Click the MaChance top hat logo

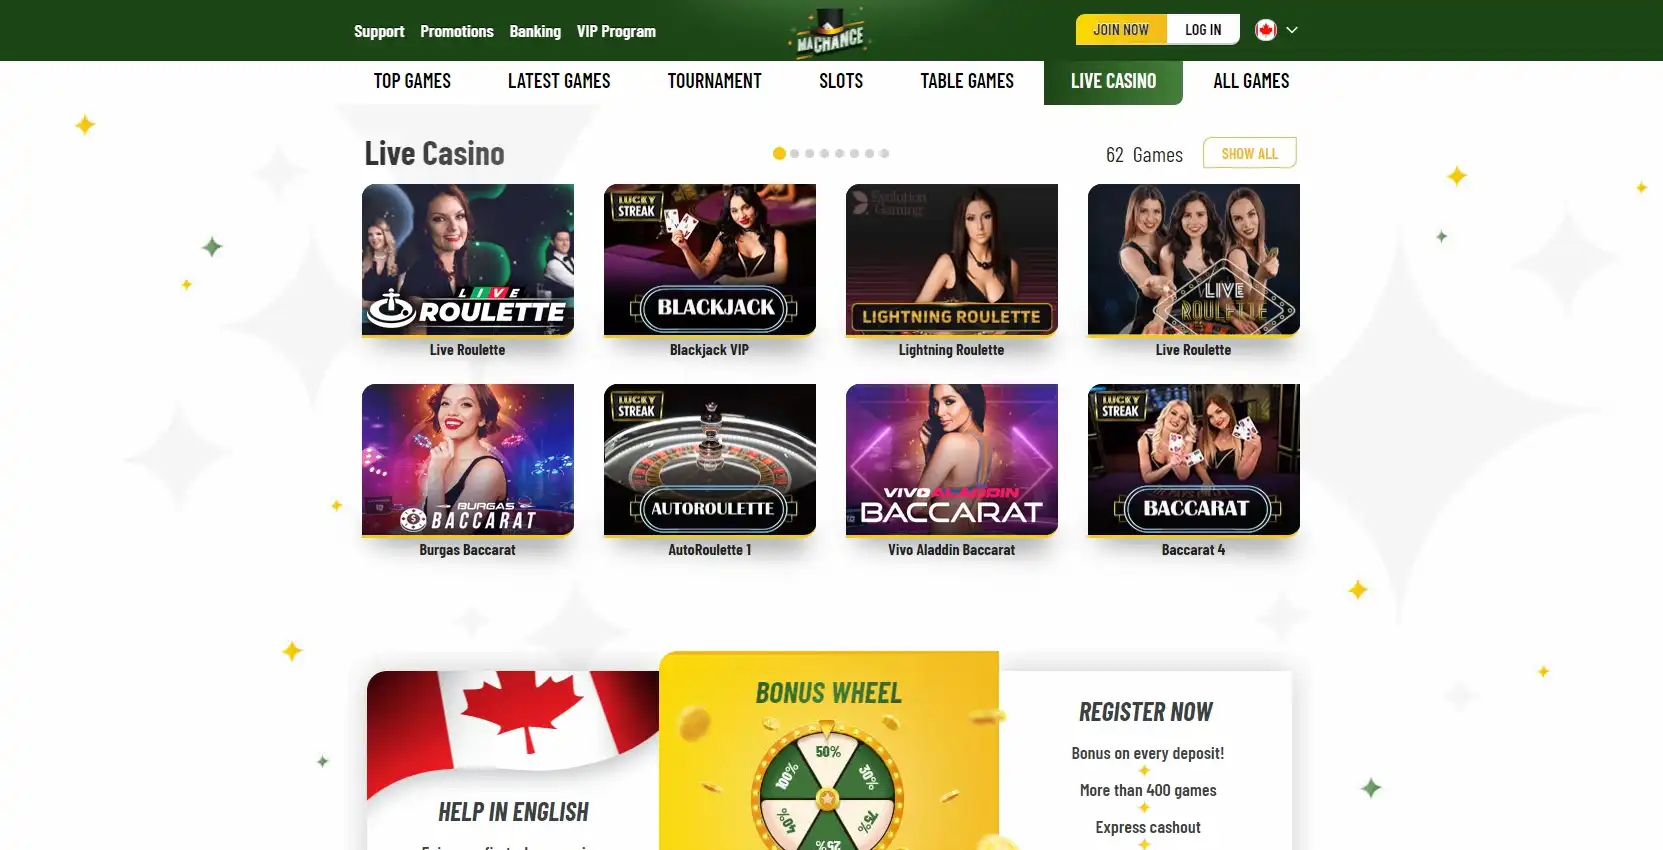click(830, 32)
